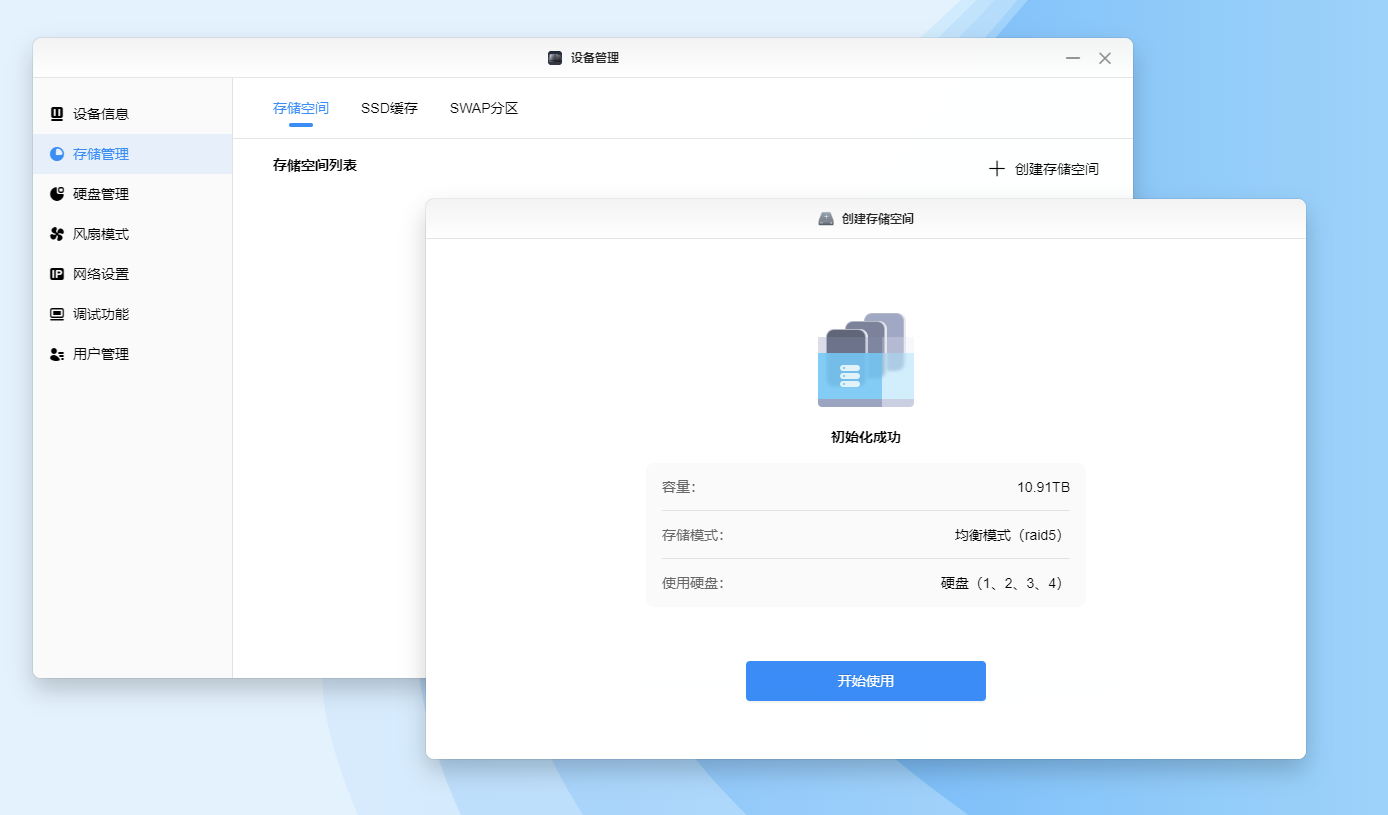
Task: Click the 设备信息 icon in sidebar
Action: [57, 114]
